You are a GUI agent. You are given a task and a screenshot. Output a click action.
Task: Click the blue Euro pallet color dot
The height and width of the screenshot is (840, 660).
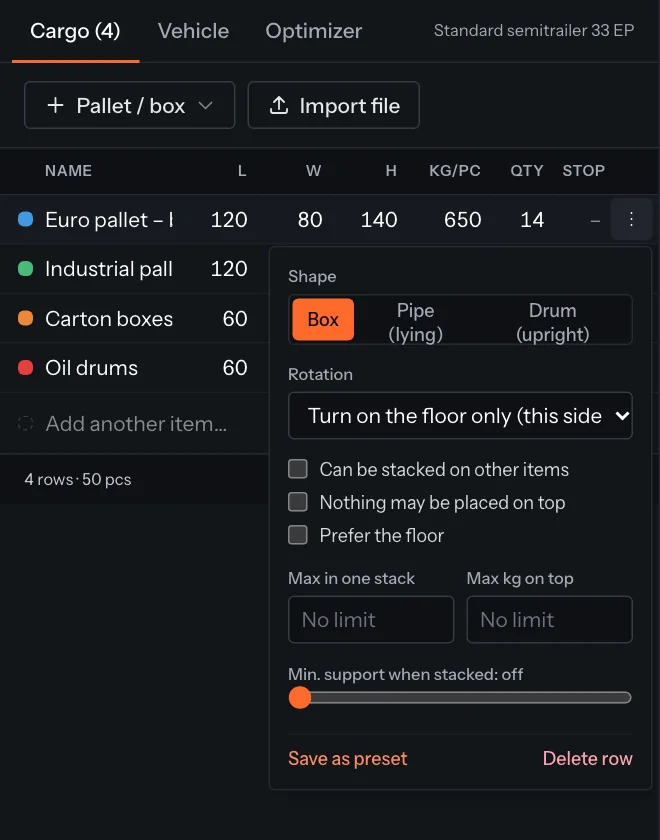(26, 219)
